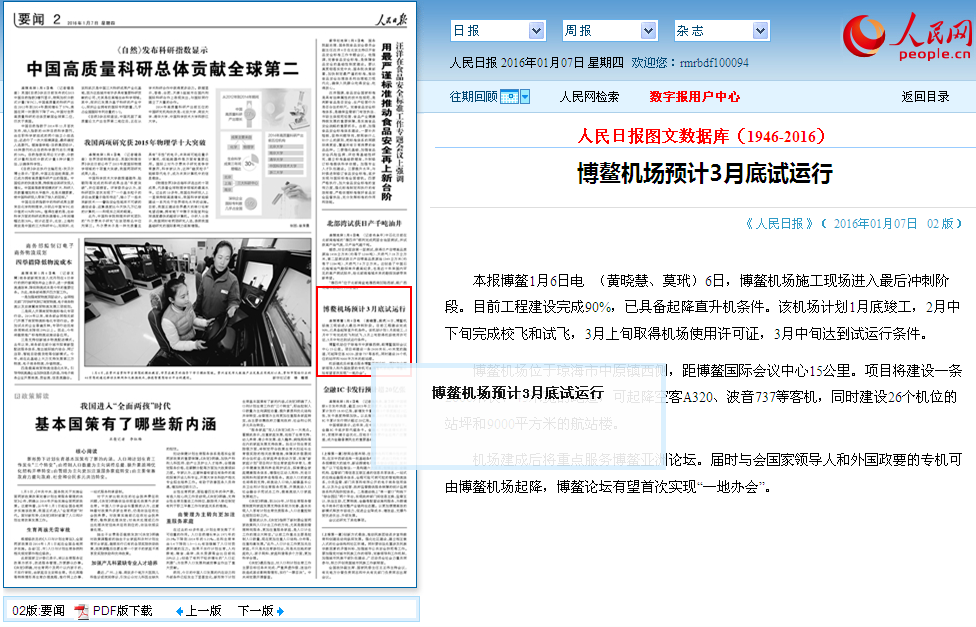The height and width of the screenshot is (627, 976).
Task: Click the username rmrbdf100094
Action: click(714, 63)
